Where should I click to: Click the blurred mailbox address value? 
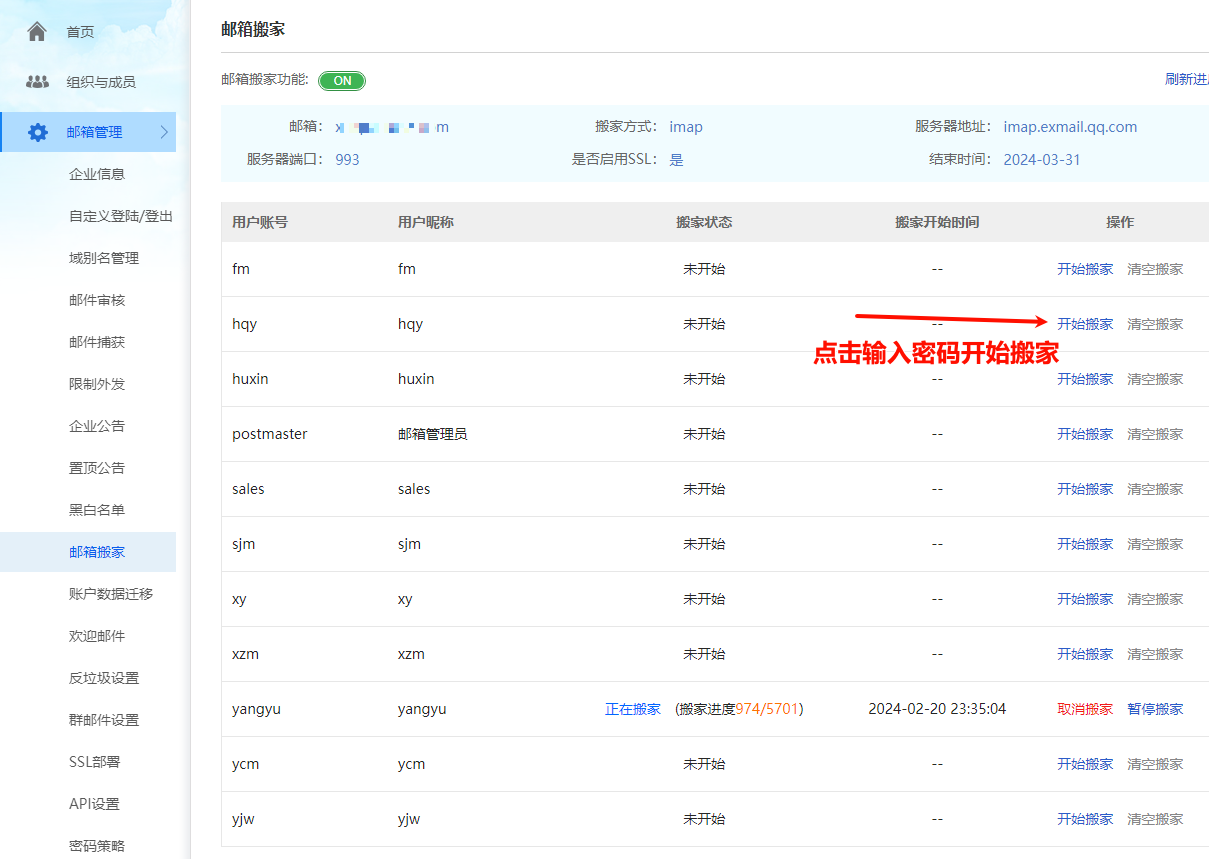click(392, 127)
